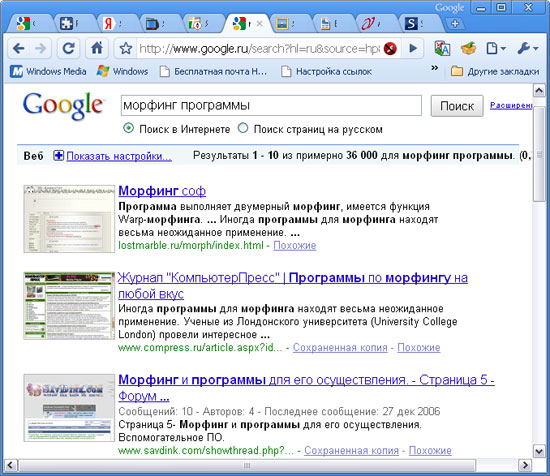Stop loading via the red X icon
This screenshot has height=476, width=550.
(390, 48)
